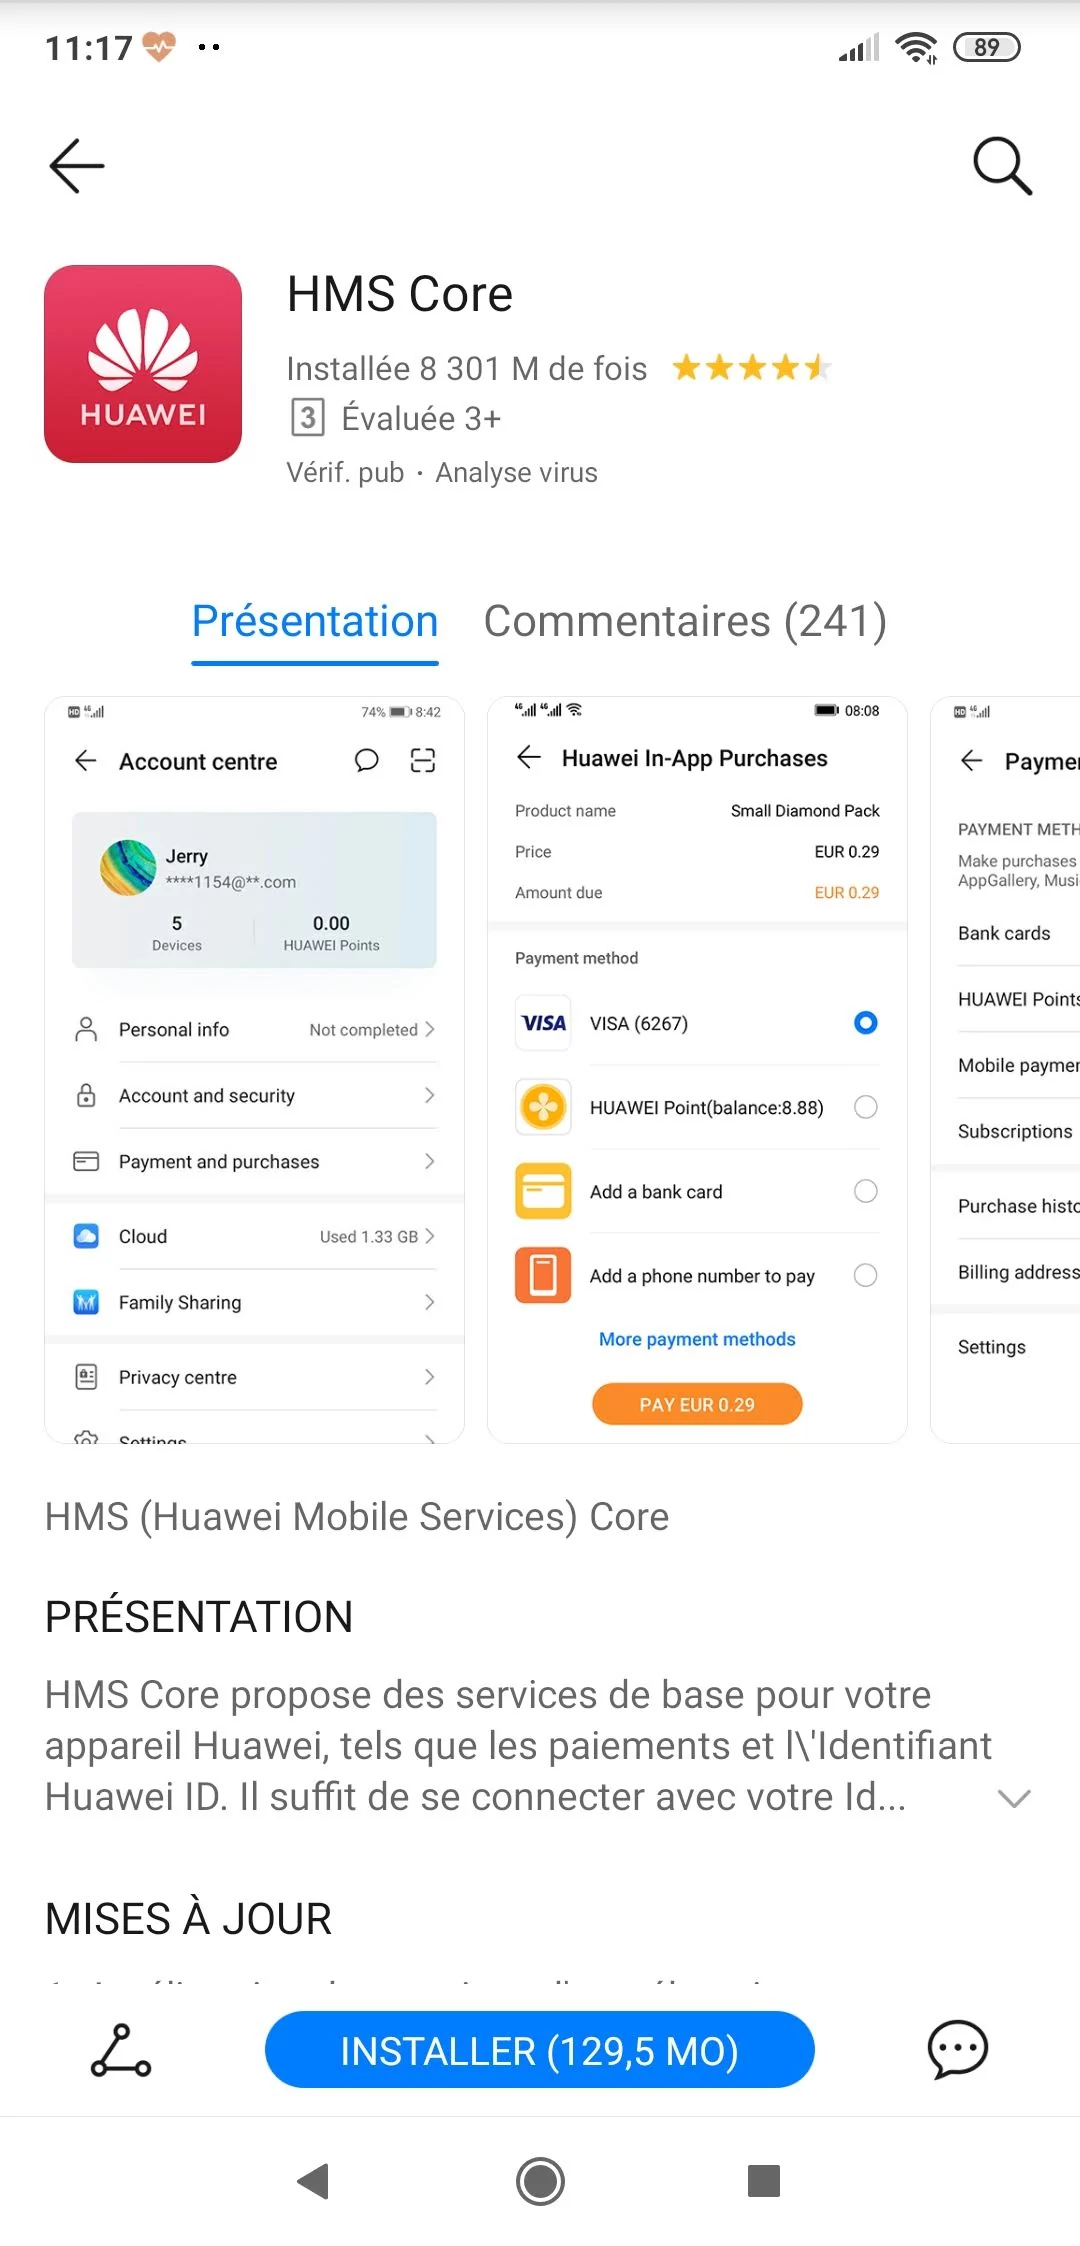Open the search magnifier icon

pos(1002,165)
